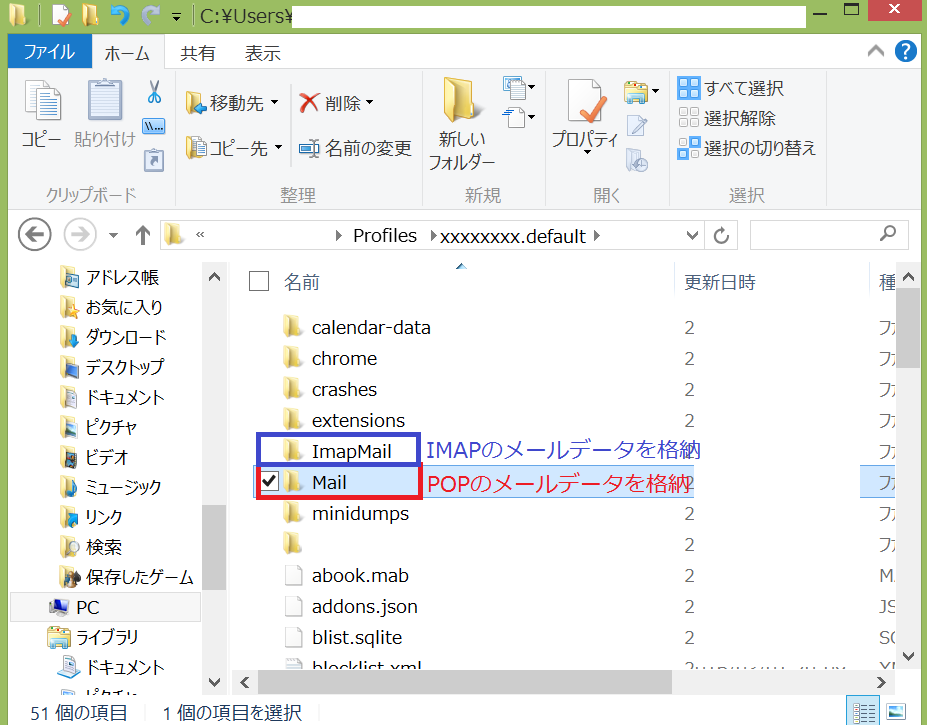Select Downloads (ダウンロード) in navigation pane
927x725 pixels.
(125, 337)
